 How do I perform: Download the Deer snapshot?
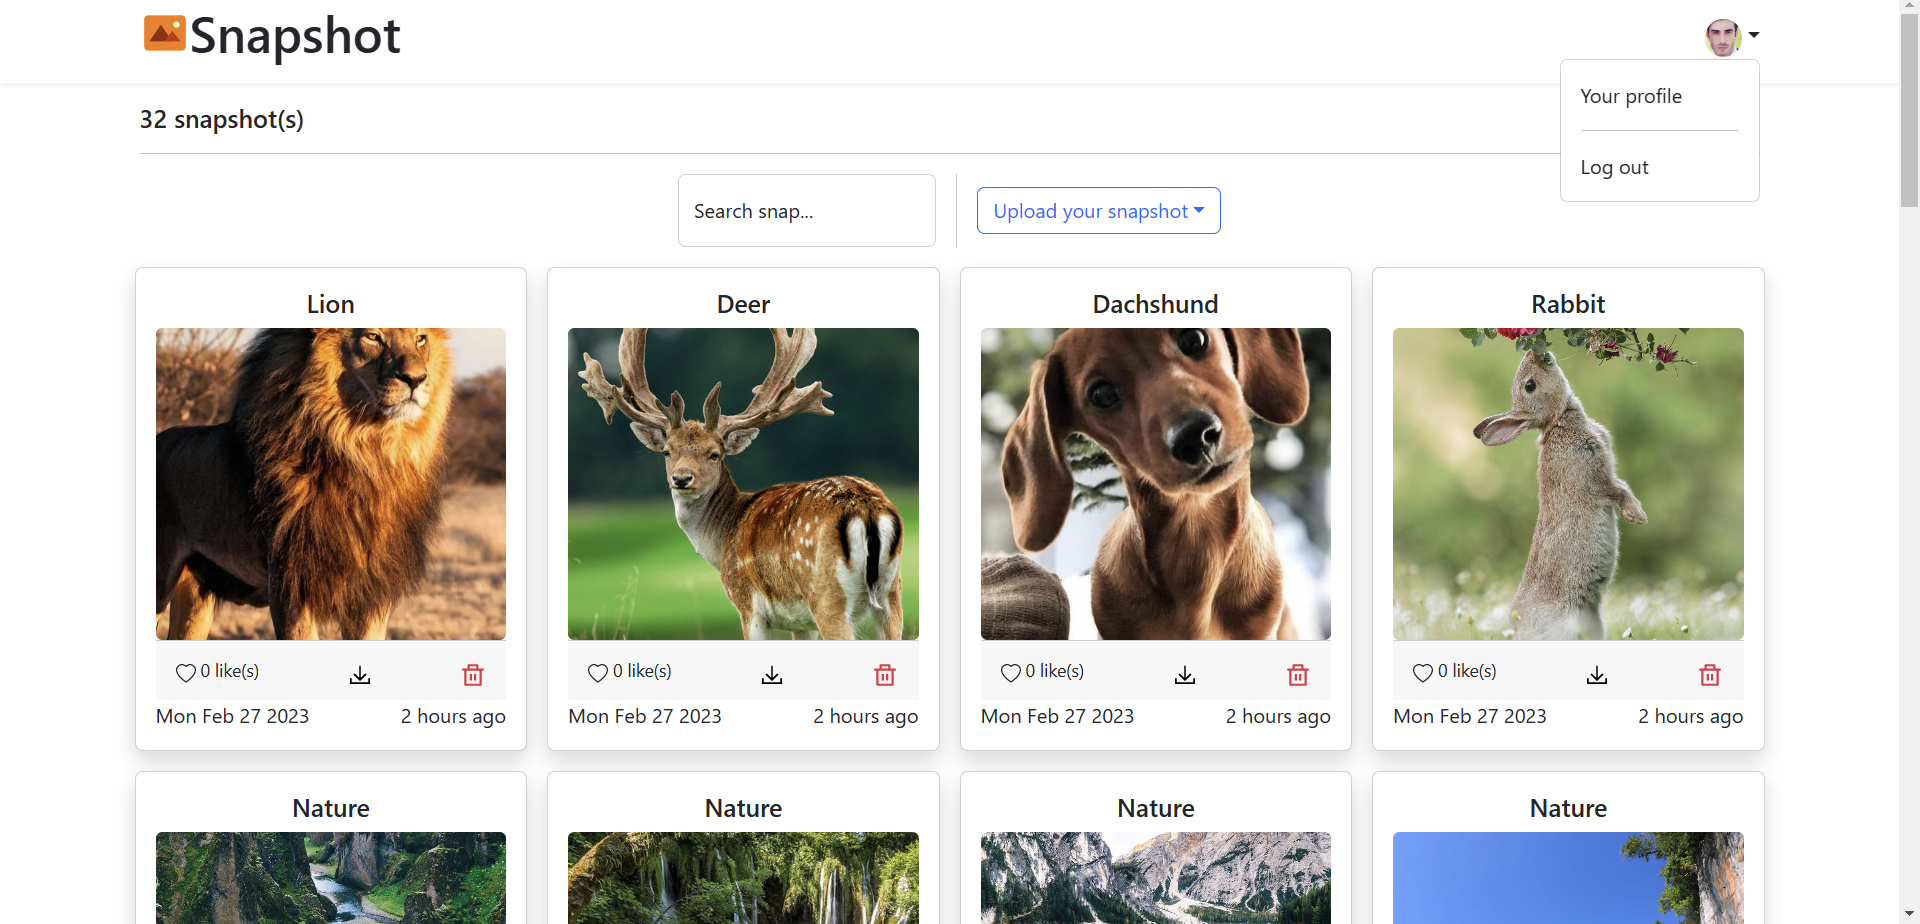click(x=771, y=675)
